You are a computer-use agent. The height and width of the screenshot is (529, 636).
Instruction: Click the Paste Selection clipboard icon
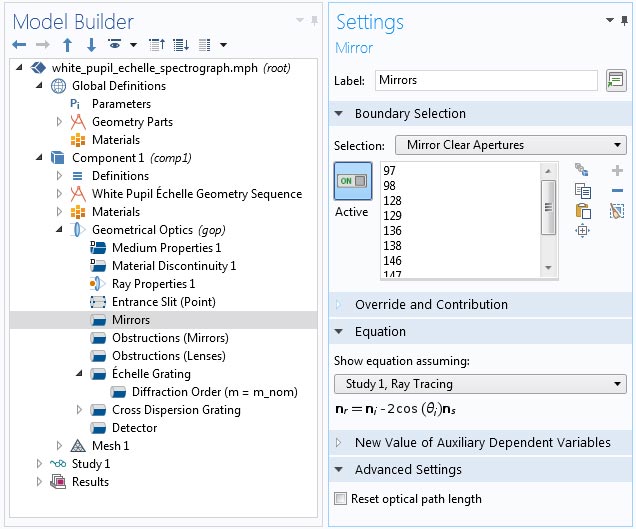click(x=582, y=211)
